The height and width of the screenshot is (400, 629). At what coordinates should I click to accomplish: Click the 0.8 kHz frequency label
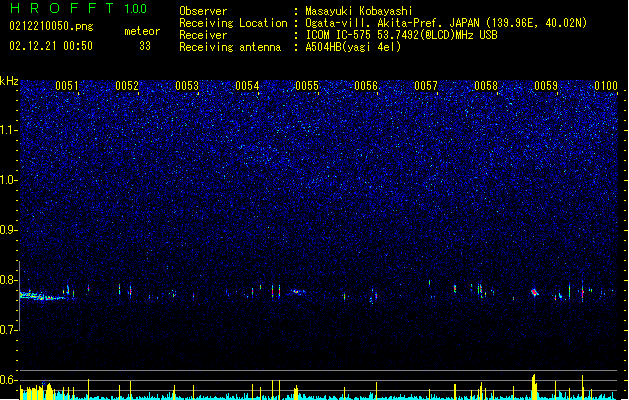pyautogui.click(x=9, y=280)
